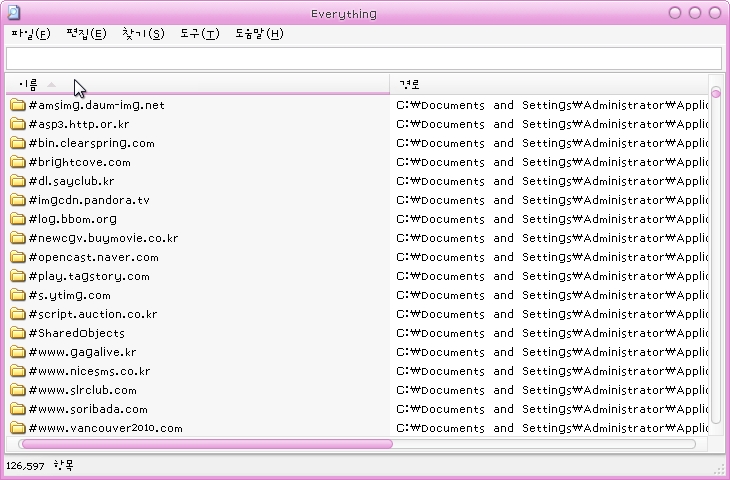The image size is (730, 480).
Task: Click the Everything app icon in title bar
Action: (14, 13)
